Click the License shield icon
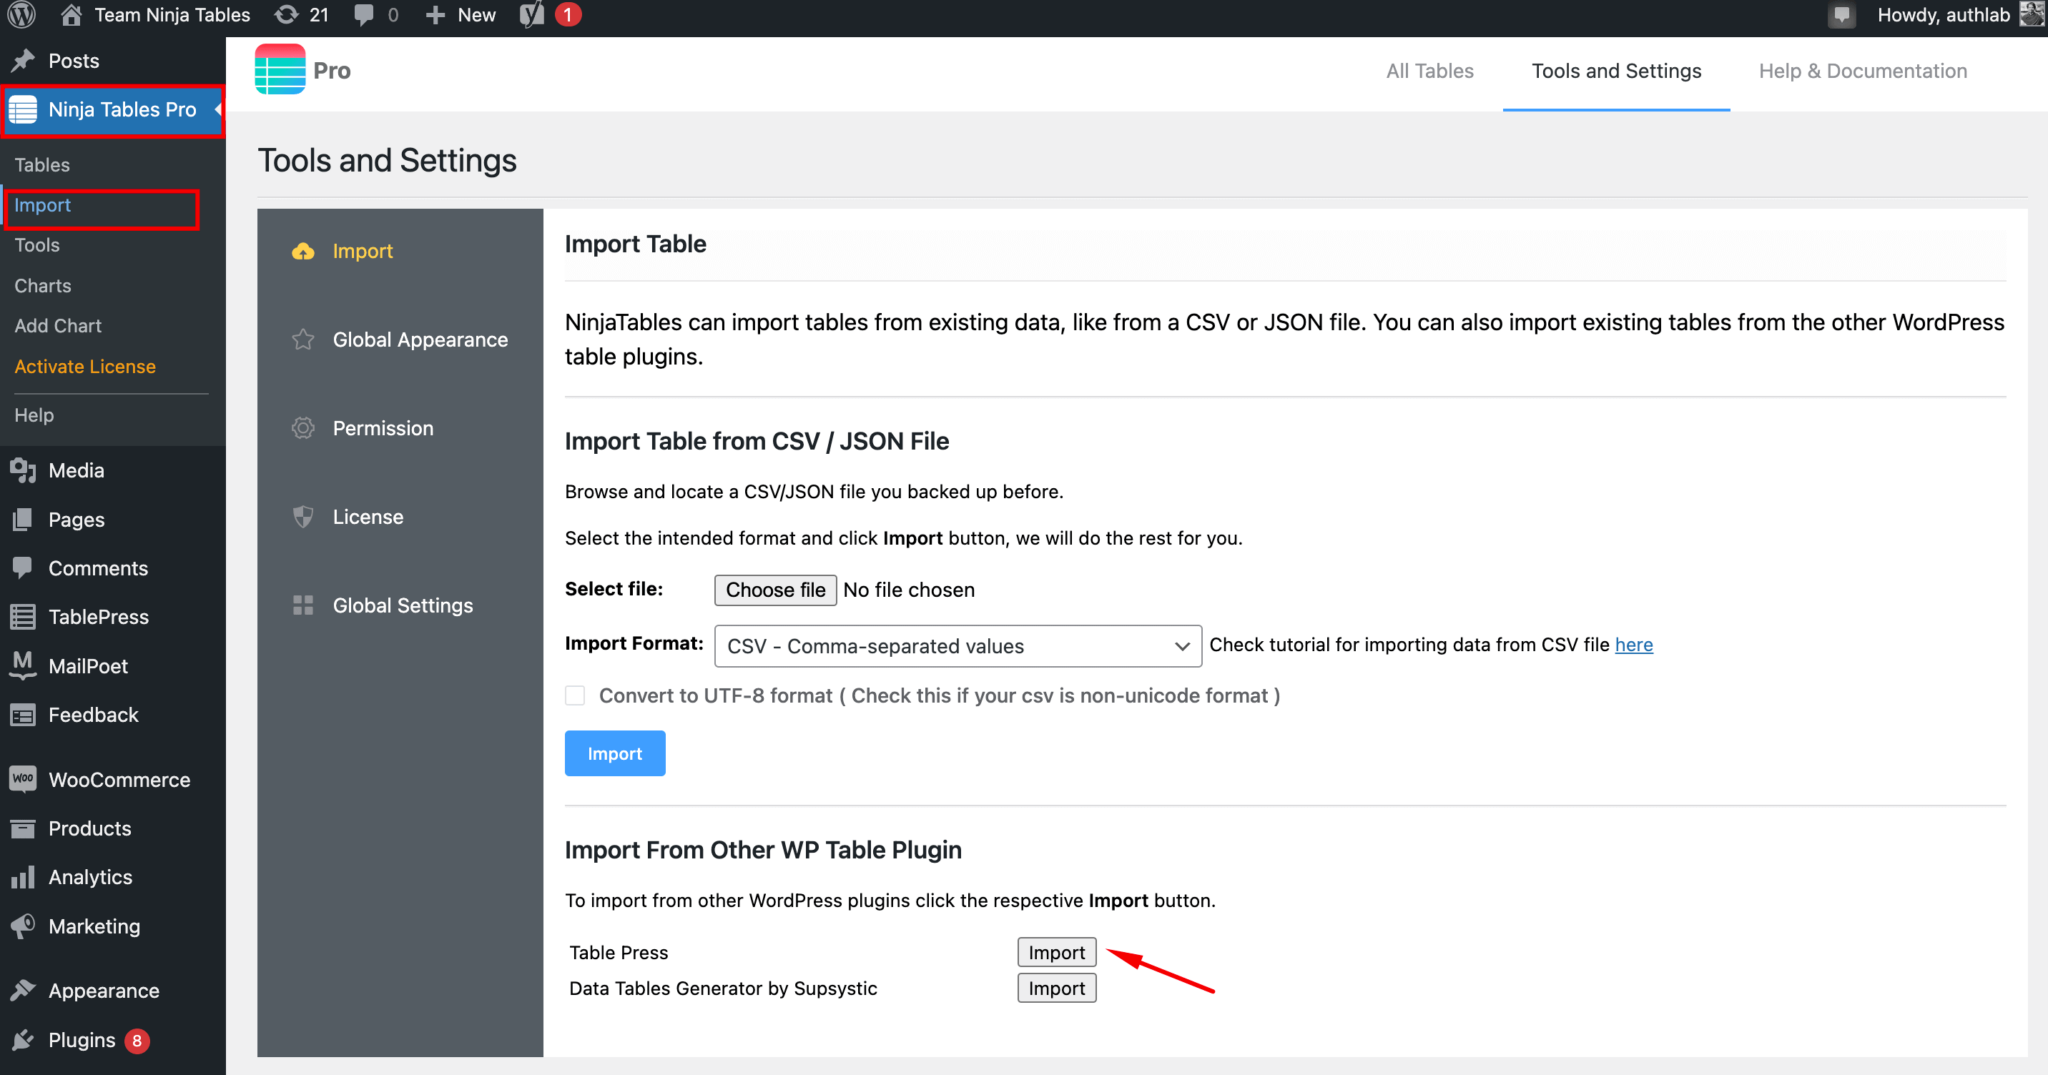This screenshot has width=2048, height=1075. (303, 516)
